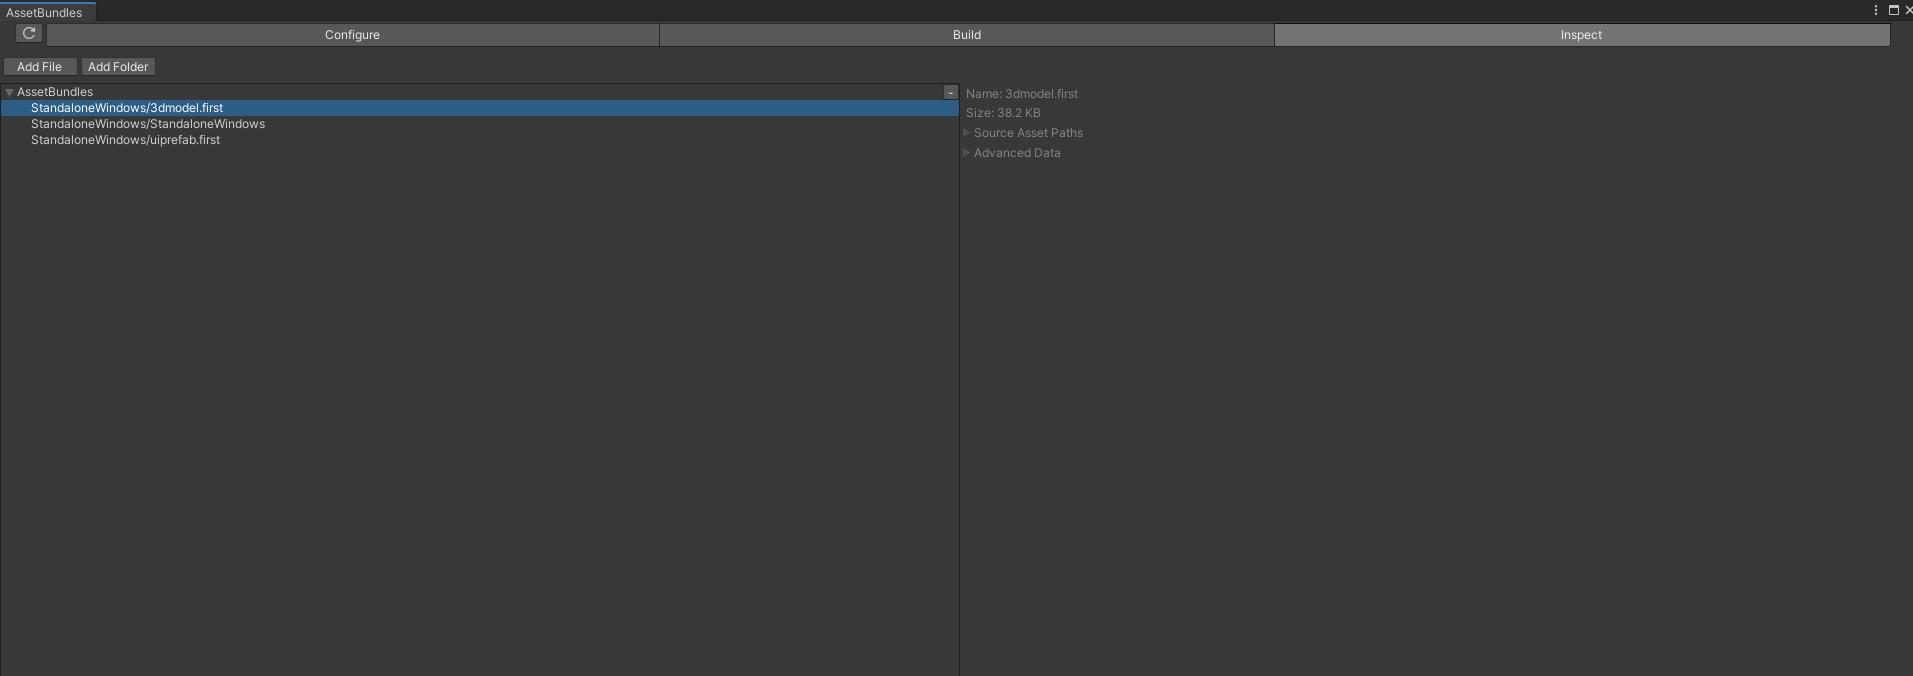The image size is (1913, 676).
Task: Select StandaloneWindows/StandaloneWindows bundle
Action: pos(479,124)
